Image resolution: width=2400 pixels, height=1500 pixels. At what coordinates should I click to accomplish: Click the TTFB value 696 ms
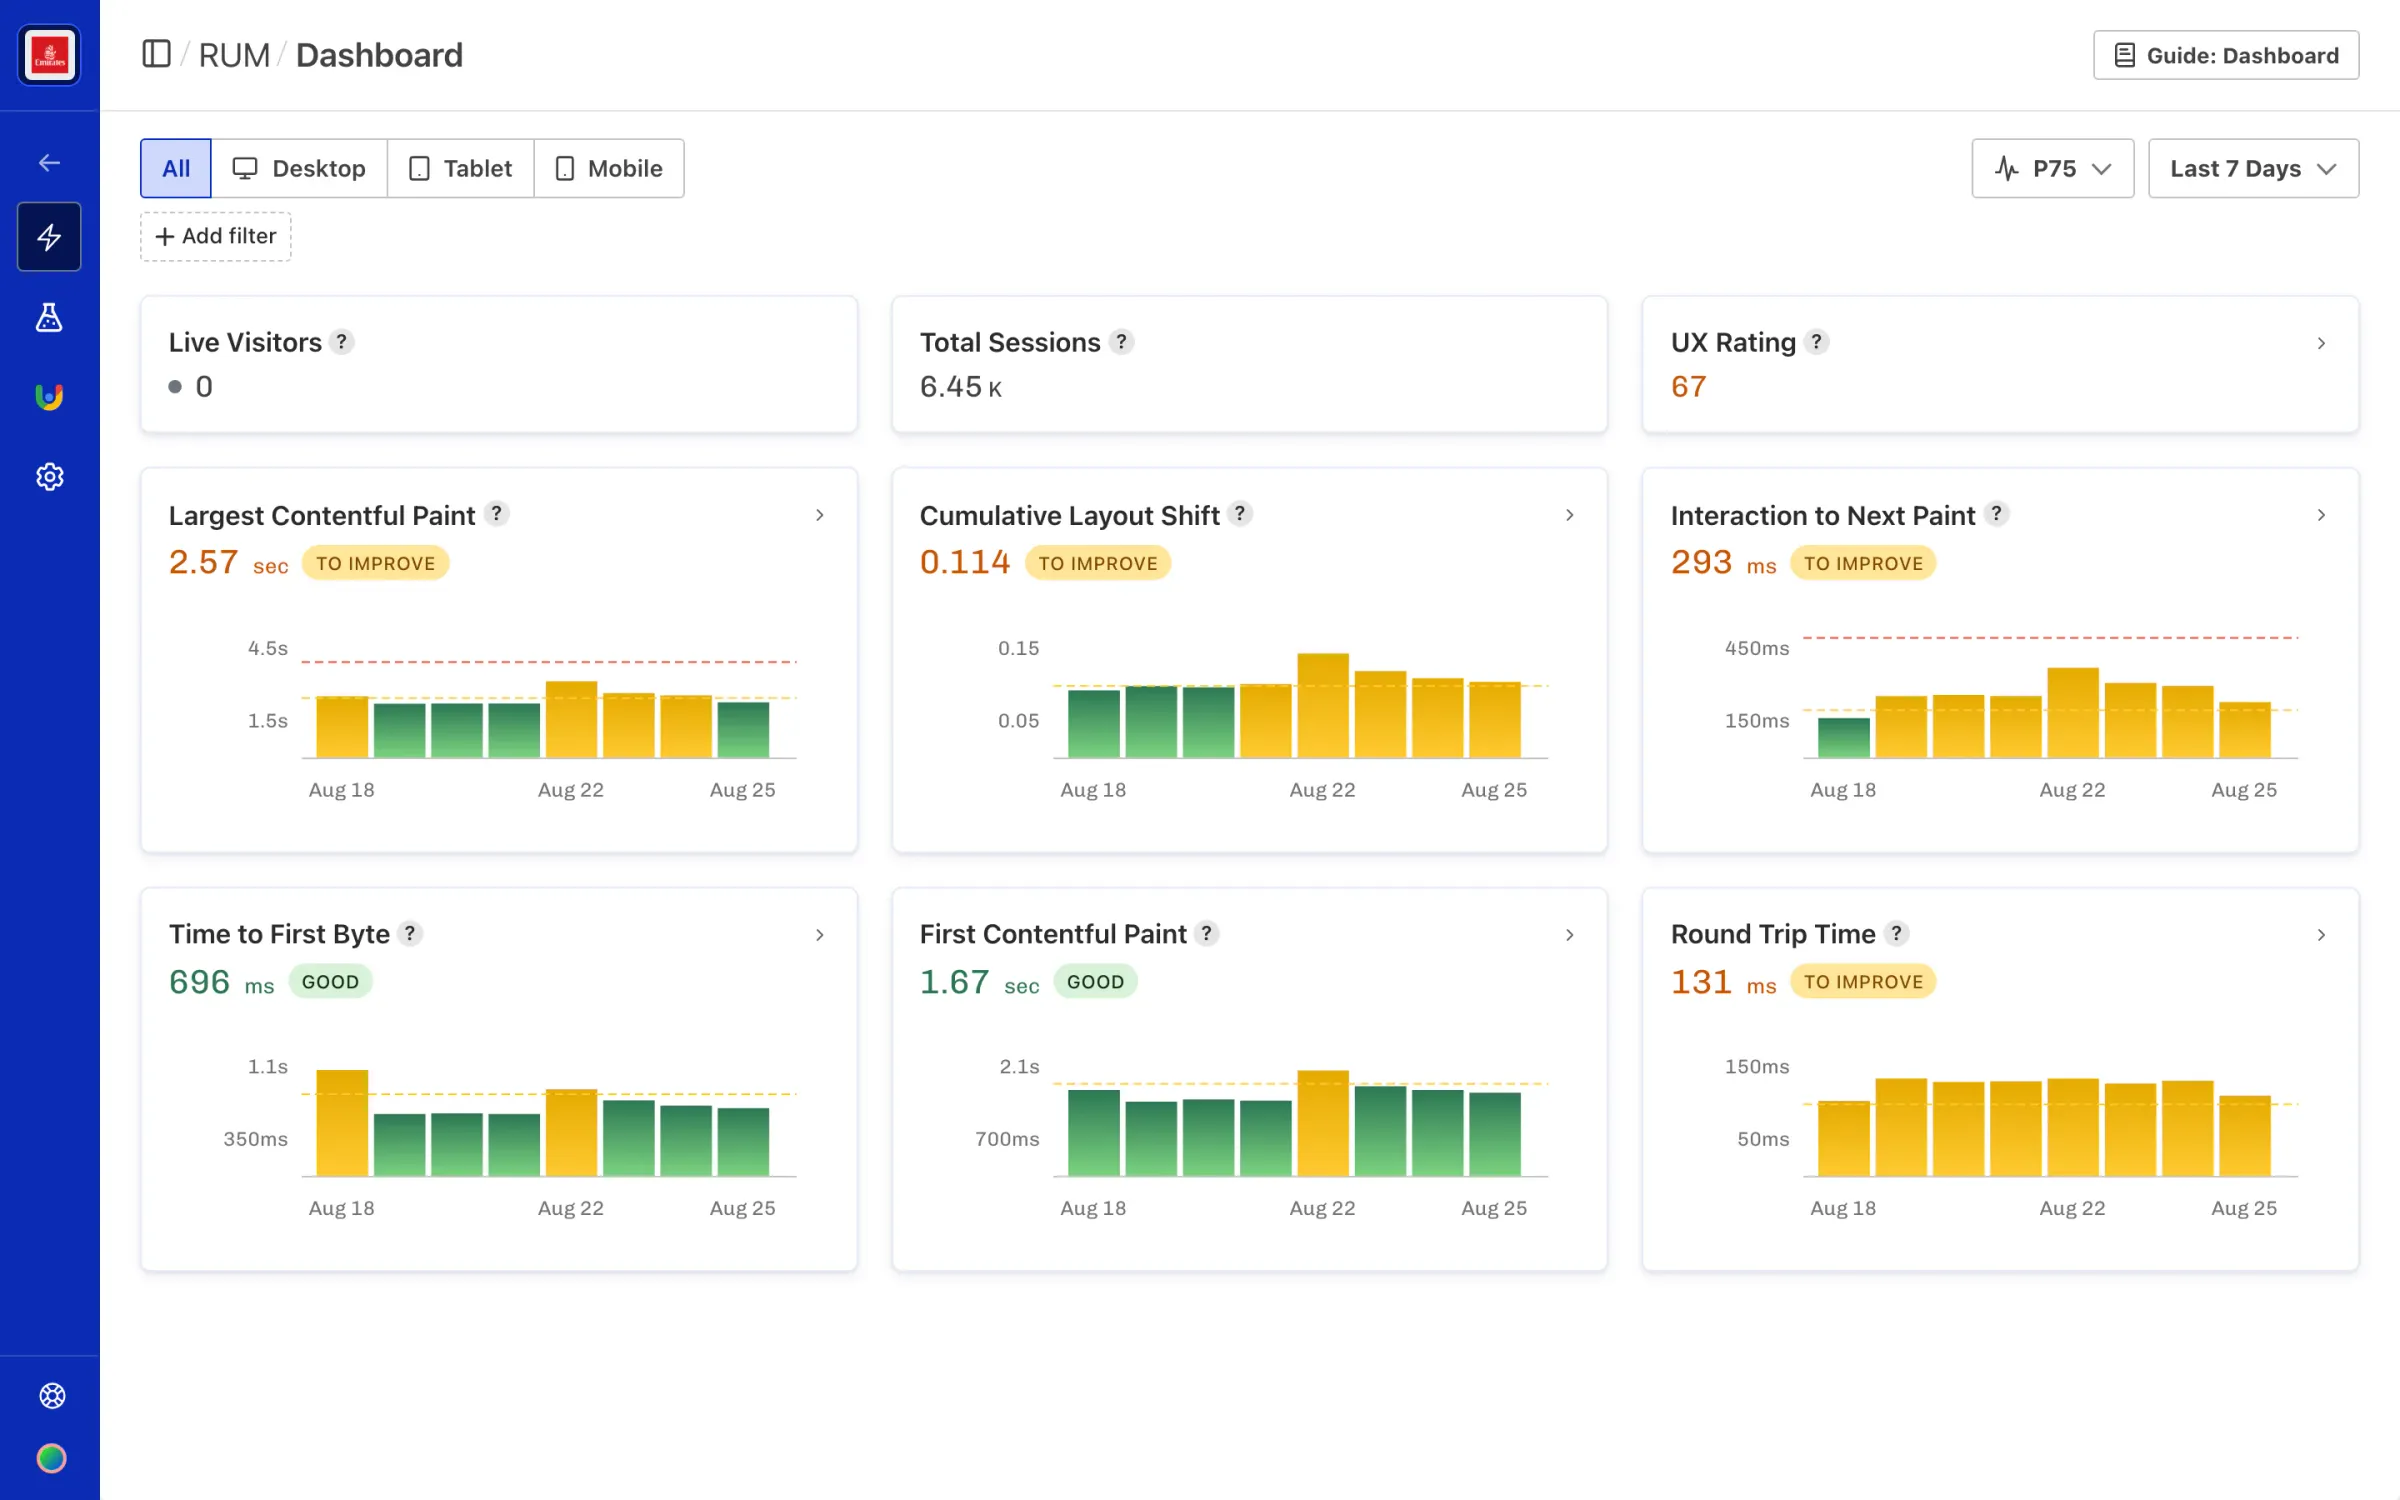pos(222,982)
